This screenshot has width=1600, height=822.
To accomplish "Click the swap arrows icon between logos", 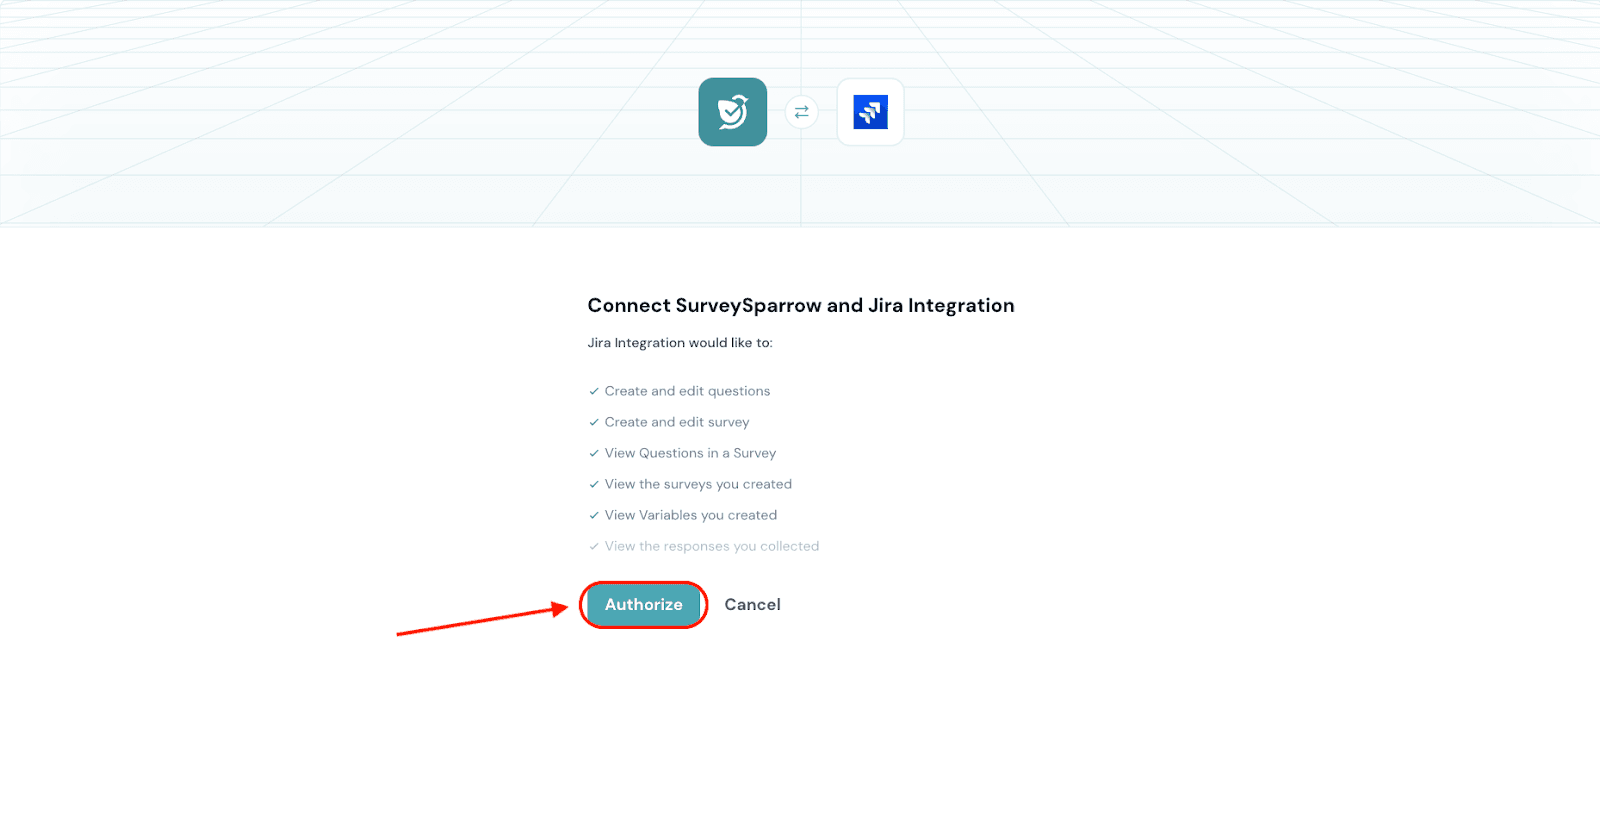I will 801,112.
